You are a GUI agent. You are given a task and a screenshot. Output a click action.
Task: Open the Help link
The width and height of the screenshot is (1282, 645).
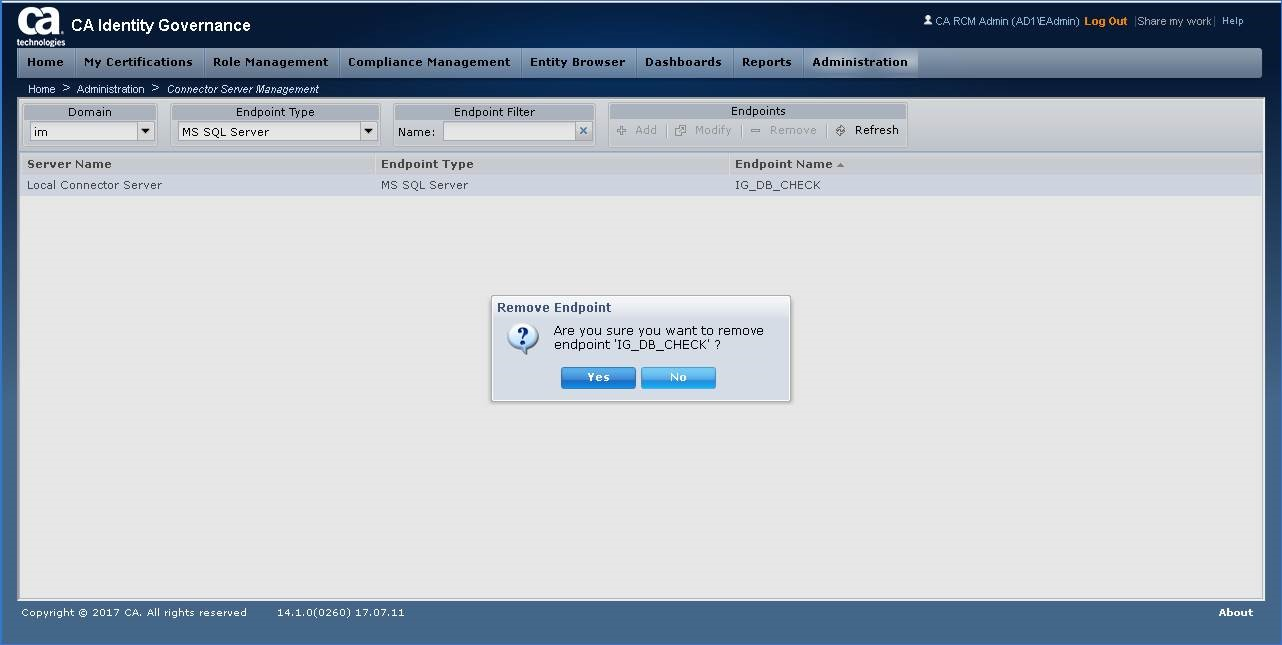click(x=1233, y=21)
